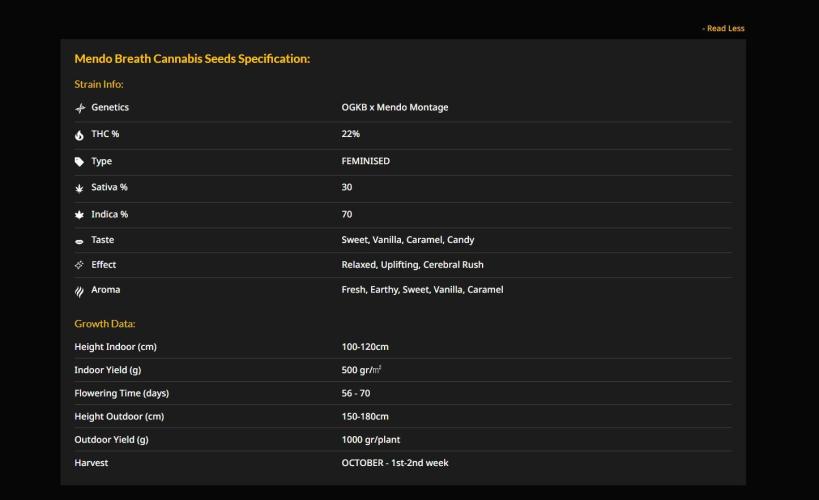Click the FEMINISED type value
This screenshot has width=819, height=500.
coord(366,161)
